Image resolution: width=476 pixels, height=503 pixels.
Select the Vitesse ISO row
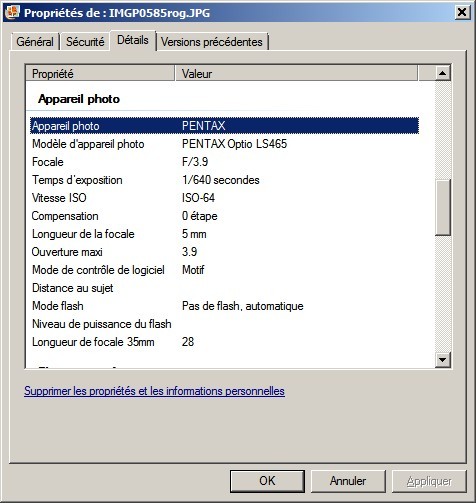pos(224,198)
